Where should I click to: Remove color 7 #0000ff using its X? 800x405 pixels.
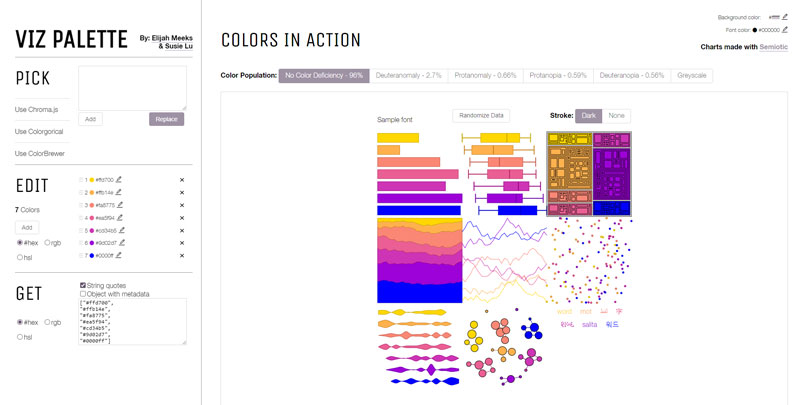pos(182,256)
